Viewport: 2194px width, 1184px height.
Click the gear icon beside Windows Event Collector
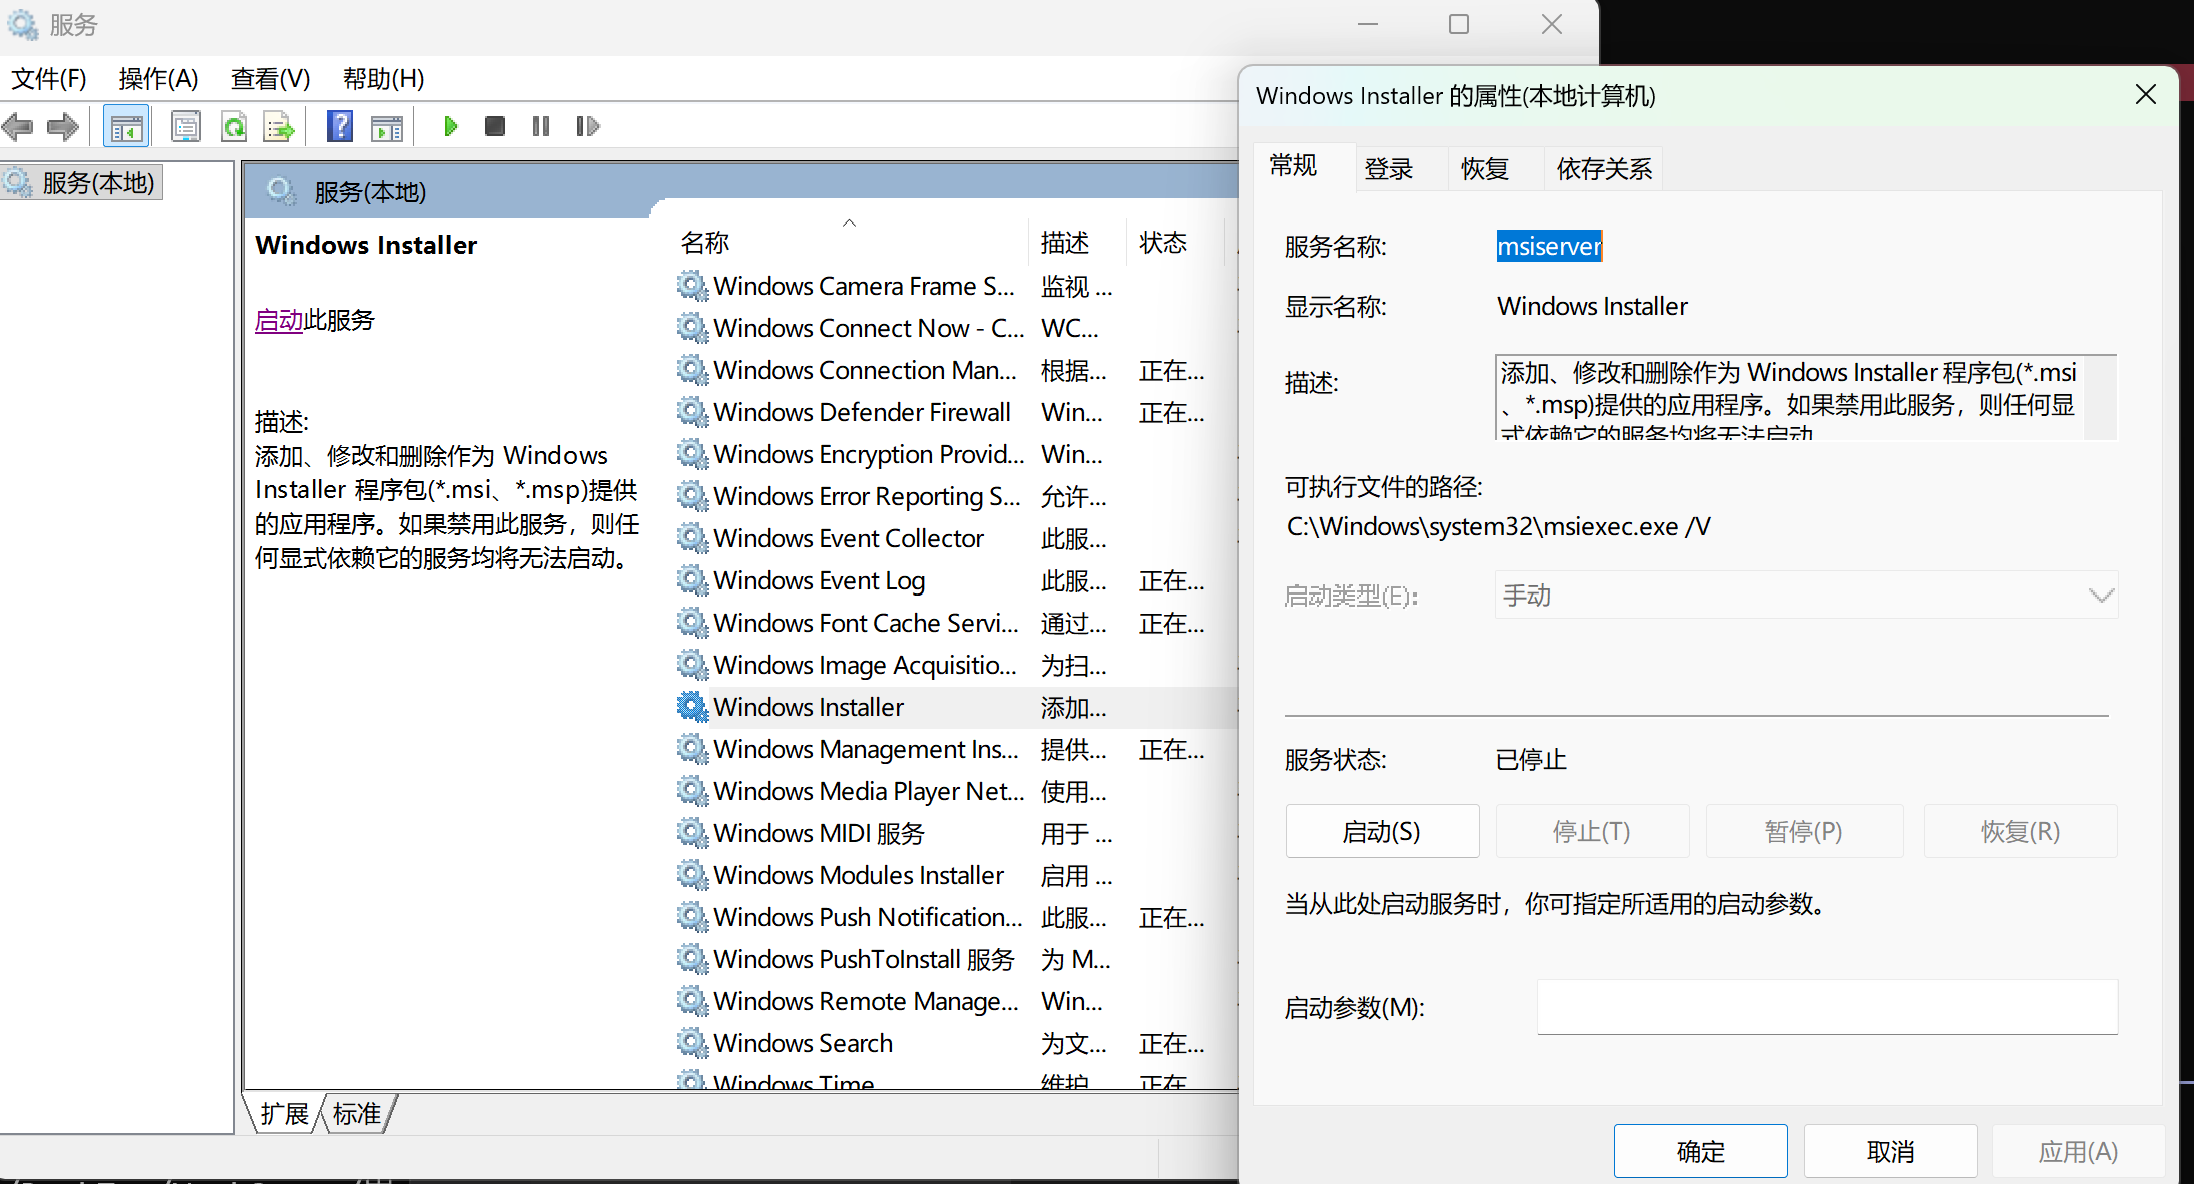click(x=692, y=538)
